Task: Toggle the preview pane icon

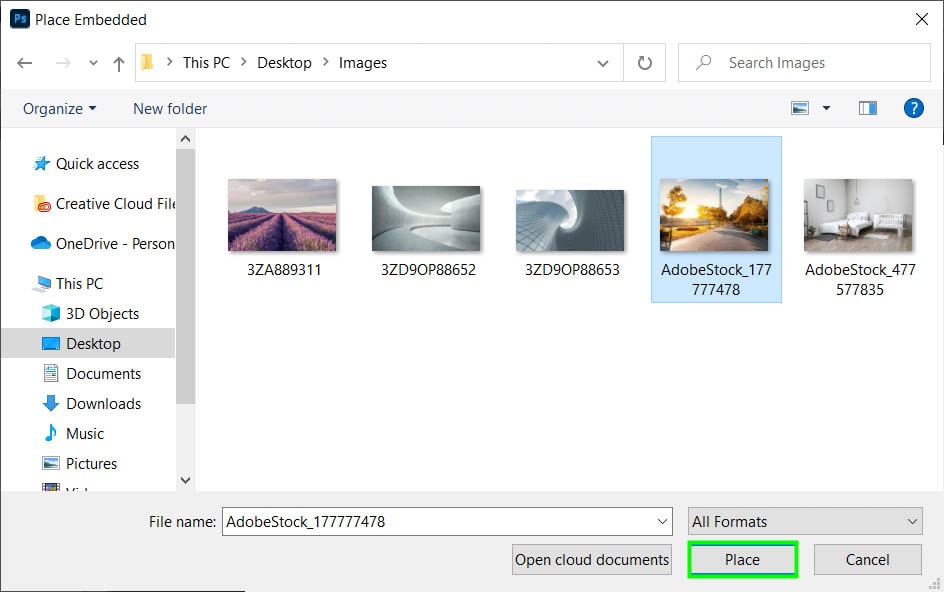Action: coord(868,108)
